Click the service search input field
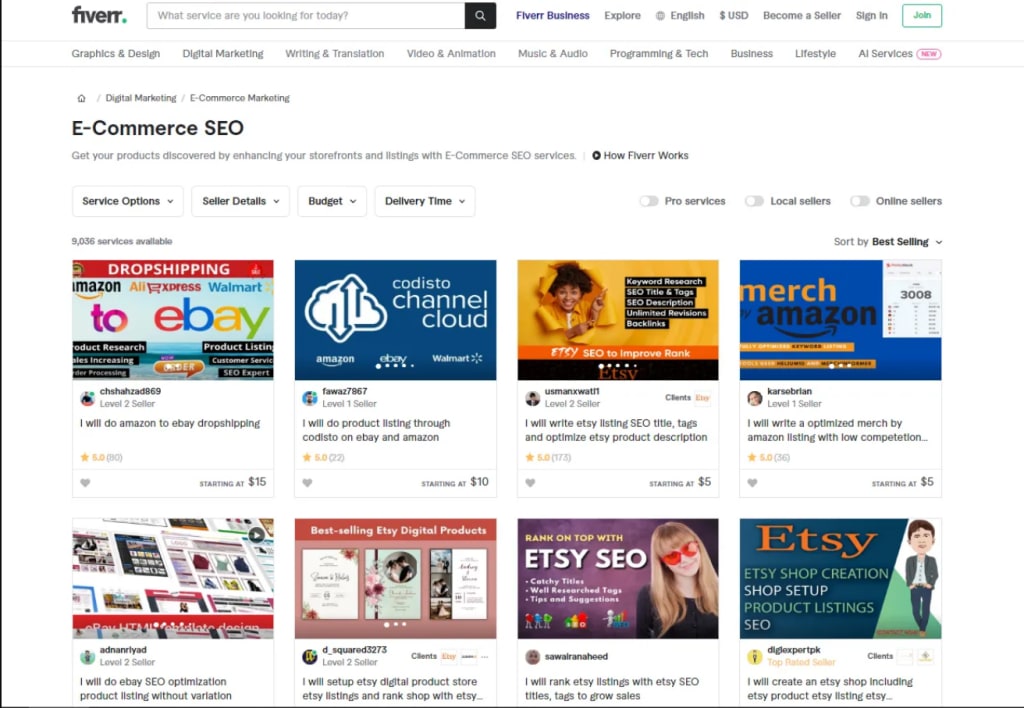Screen dimensions: 1024x708 pyautogui.click(x=306, y=16)
